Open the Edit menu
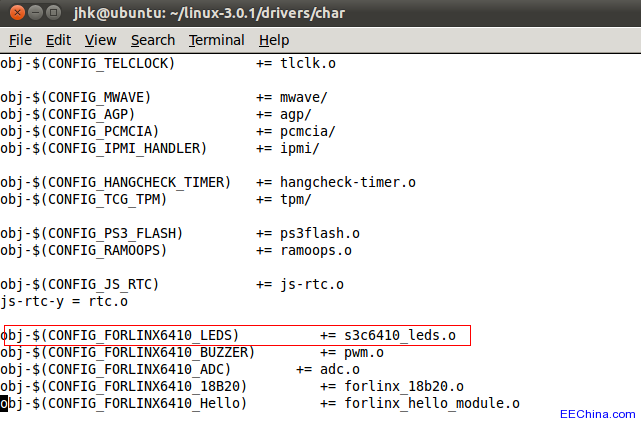Viewport: 641px width, 426px height. 58,40
